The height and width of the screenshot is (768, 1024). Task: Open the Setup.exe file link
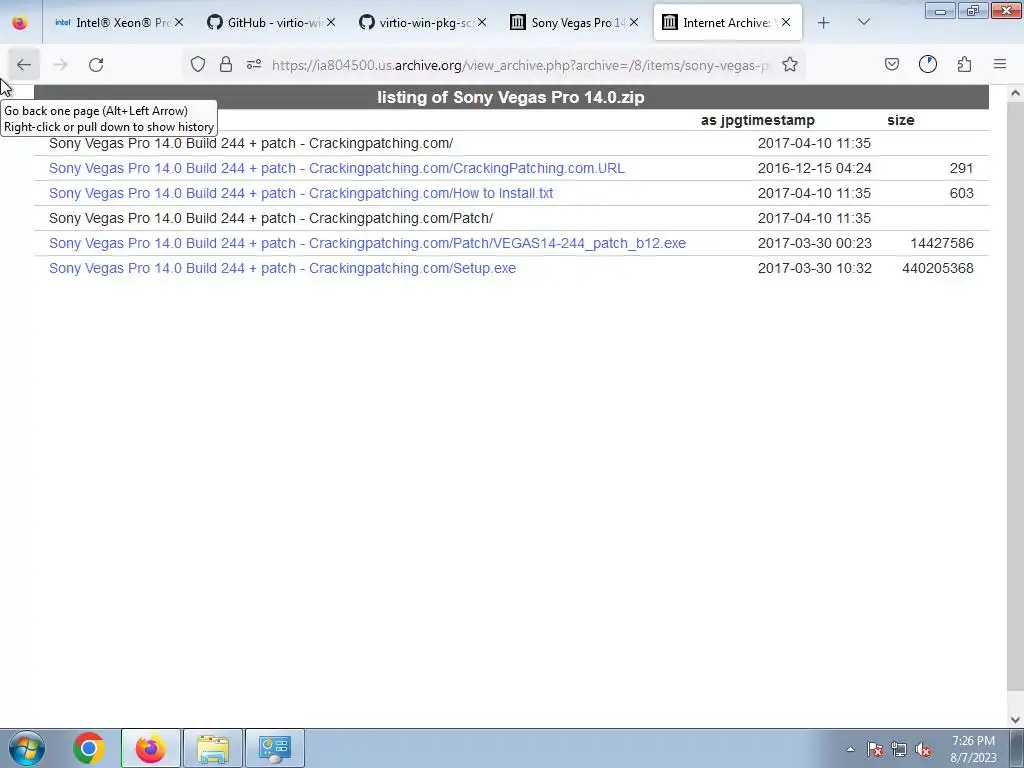click(x=282, y=268)
